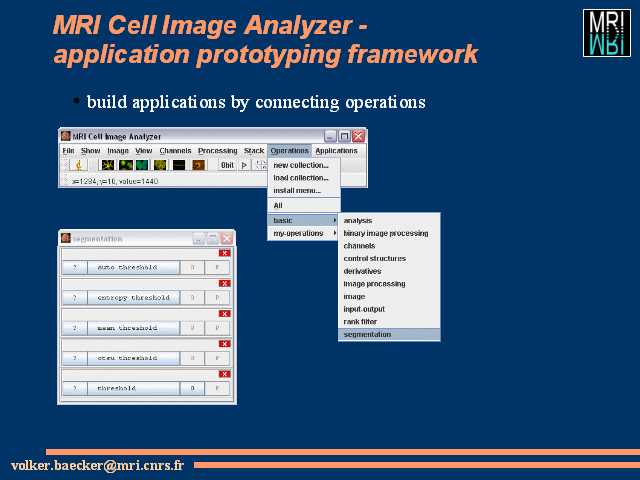Viewport: 640px width, 480px height.
Task: Select 'rank filter' submenu entry
Action: 389,322
